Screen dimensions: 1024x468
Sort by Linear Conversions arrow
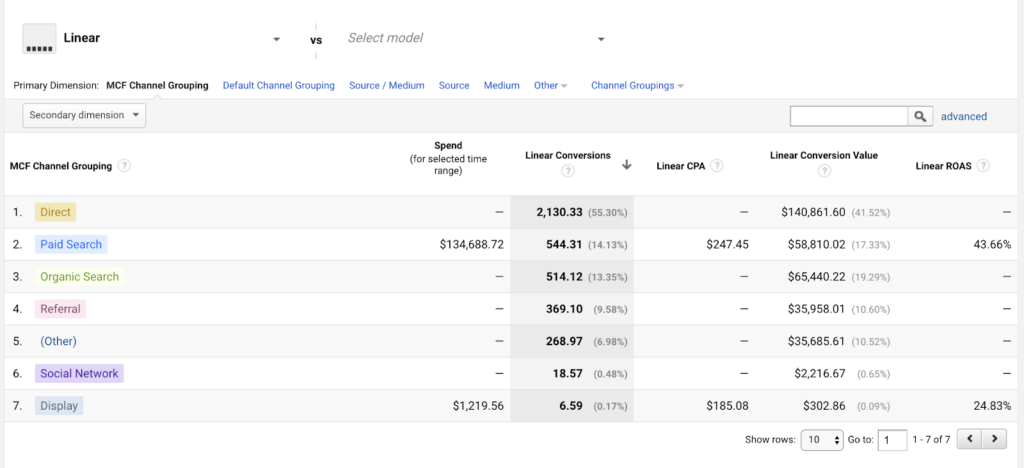626,165
